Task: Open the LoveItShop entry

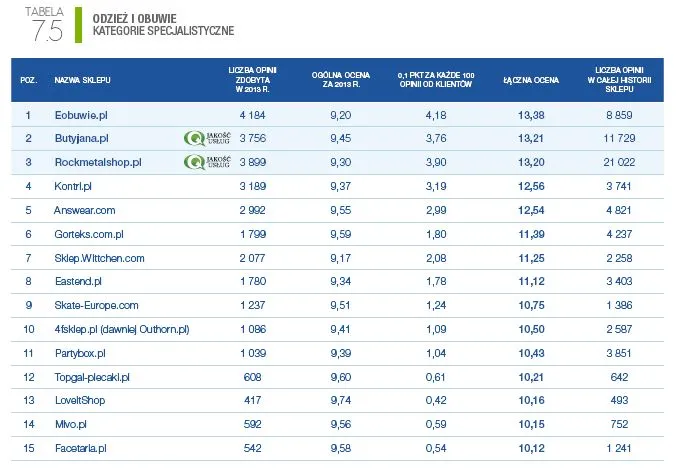Action: click(x=81, y=401)
